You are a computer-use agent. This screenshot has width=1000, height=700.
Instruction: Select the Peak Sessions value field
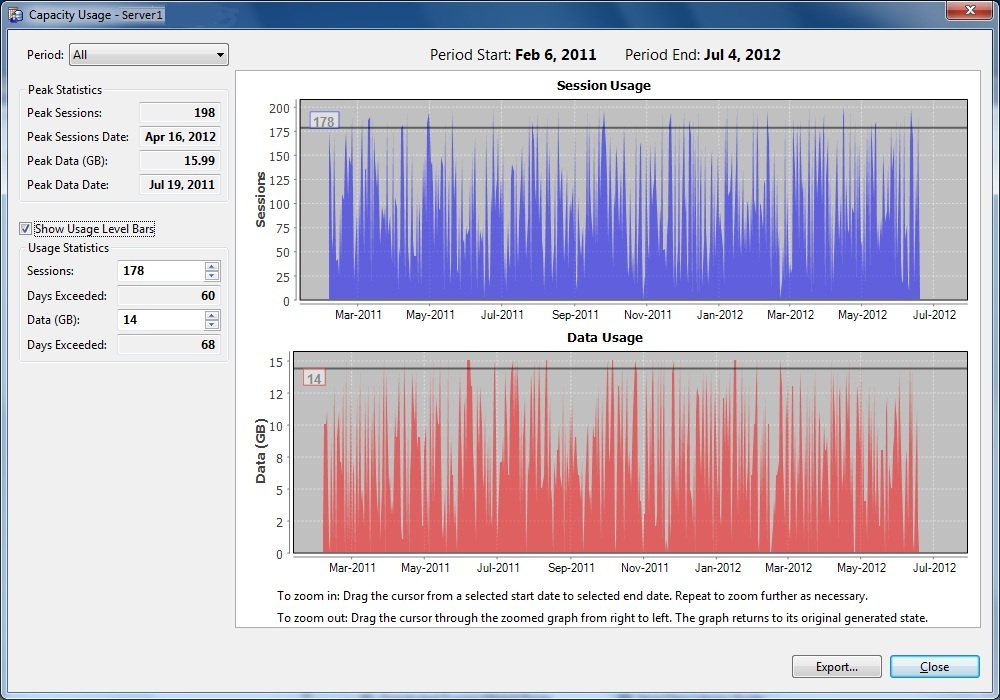pos(179,113)
